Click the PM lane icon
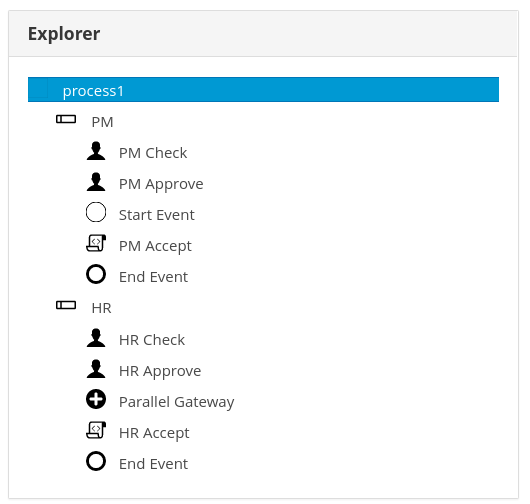Viewport: 530px width, 504px height. [x=66, y=119]
